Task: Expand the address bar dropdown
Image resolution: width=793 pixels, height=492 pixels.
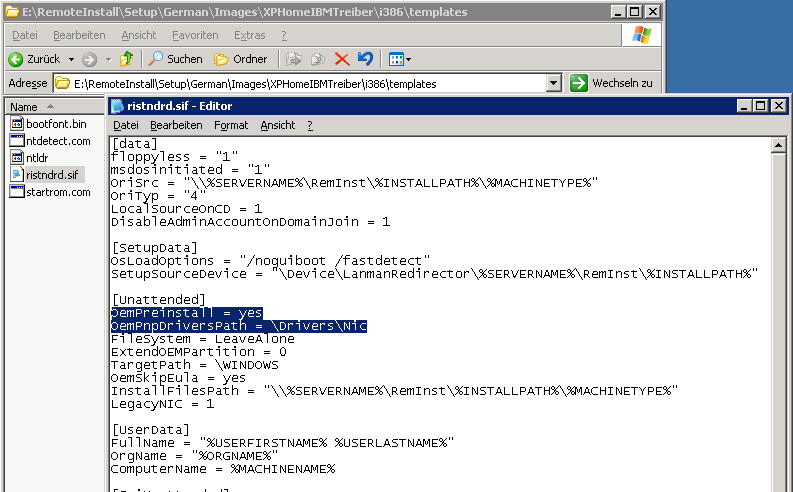Action: coord(554,83)
